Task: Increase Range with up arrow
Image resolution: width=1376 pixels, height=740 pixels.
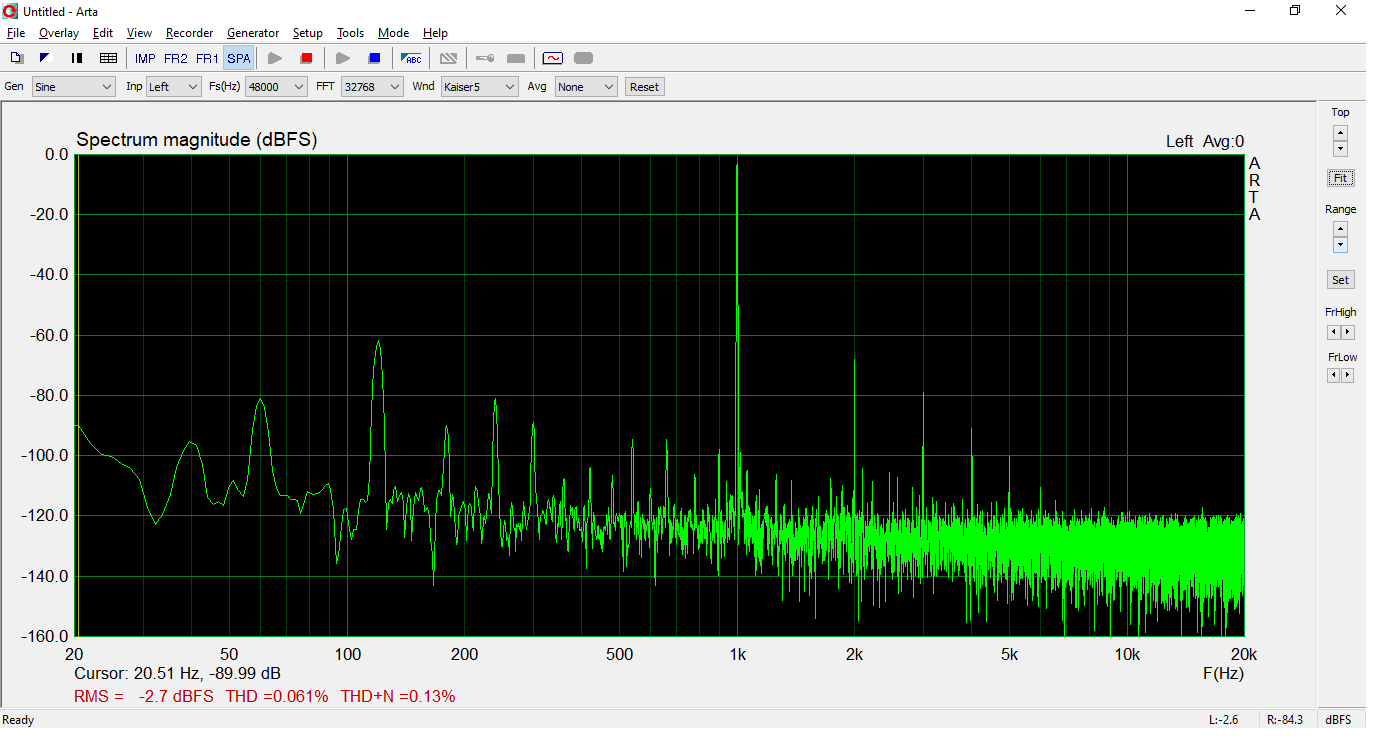Action: 1340,229
